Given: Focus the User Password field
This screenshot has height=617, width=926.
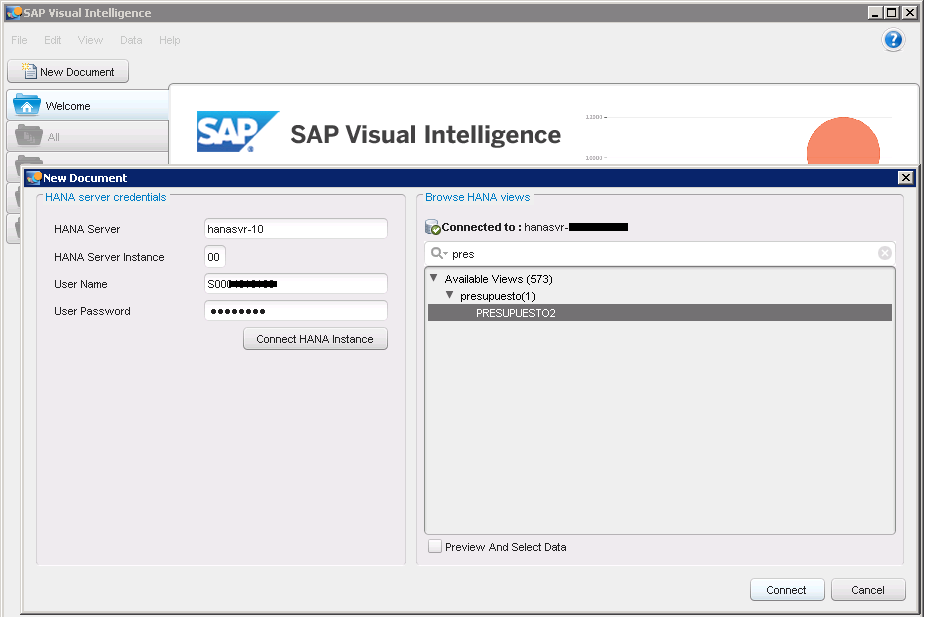Looking at the screenshot, I should [295, 311].
